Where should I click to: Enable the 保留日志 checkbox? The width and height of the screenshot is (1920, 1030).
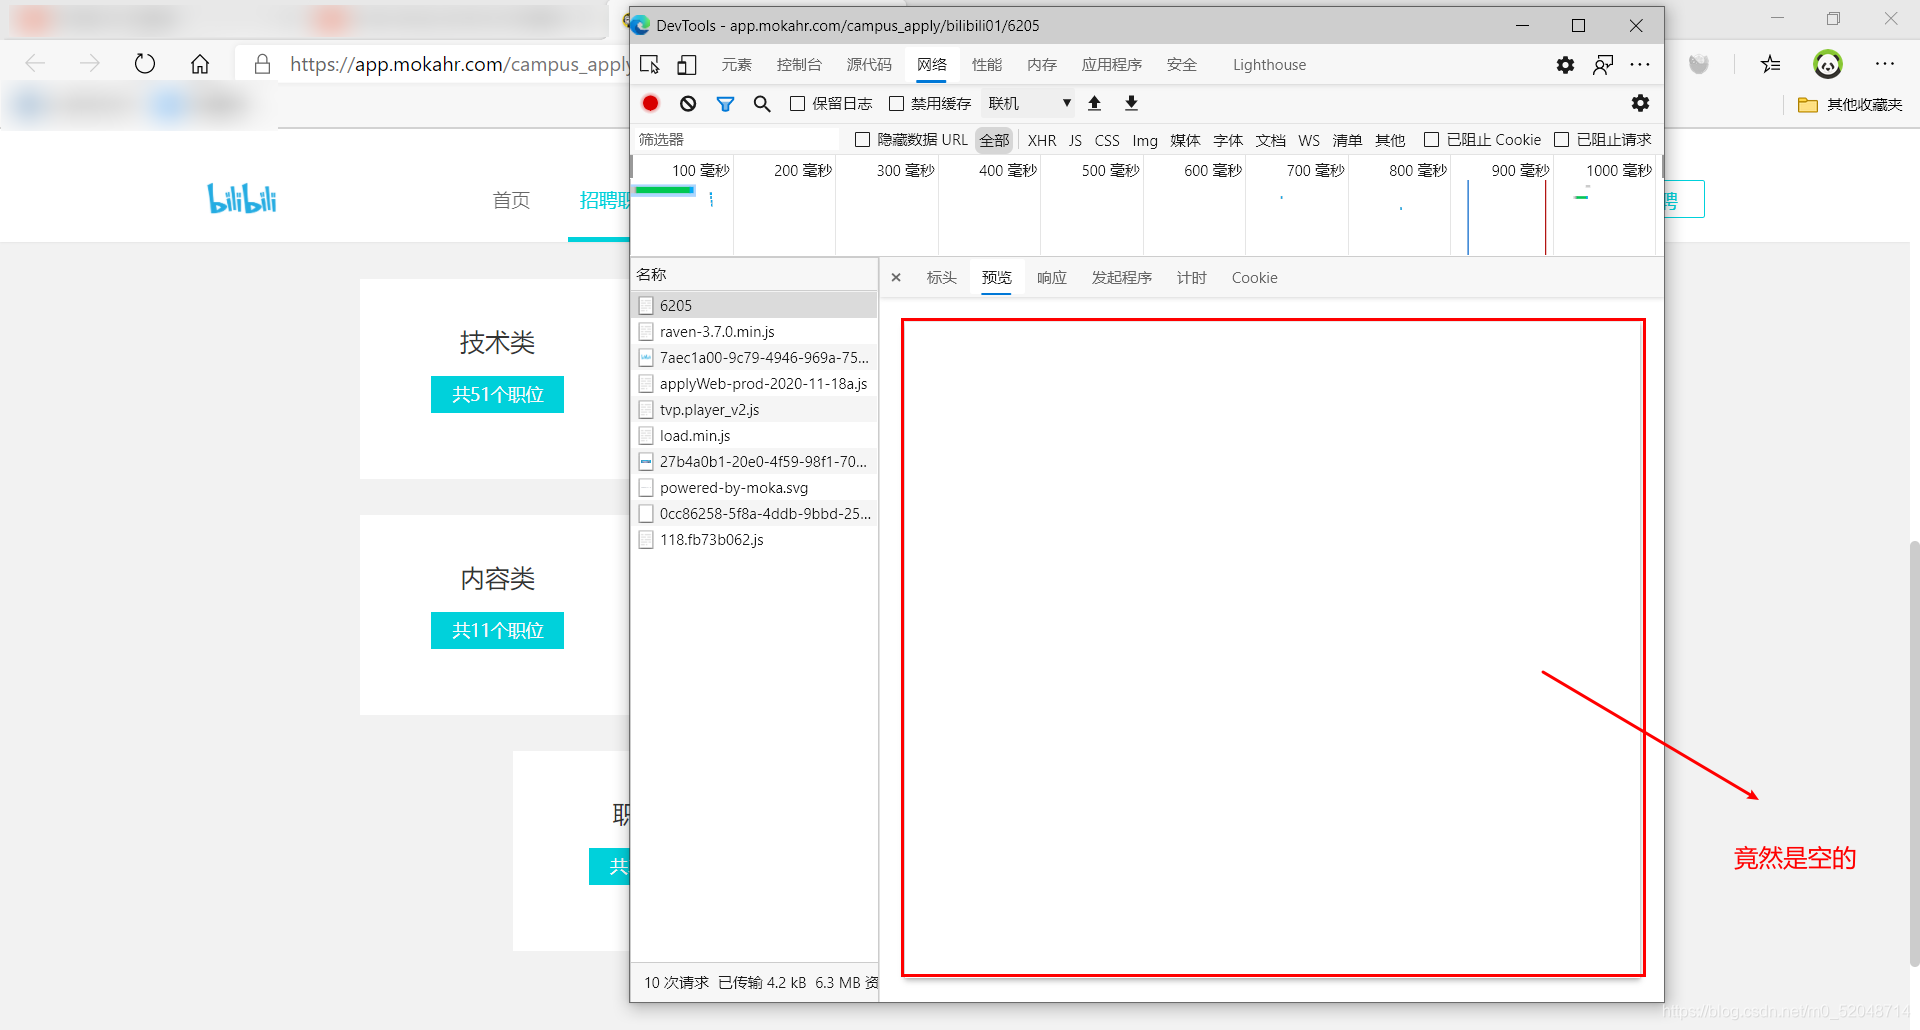pos(797,103)
